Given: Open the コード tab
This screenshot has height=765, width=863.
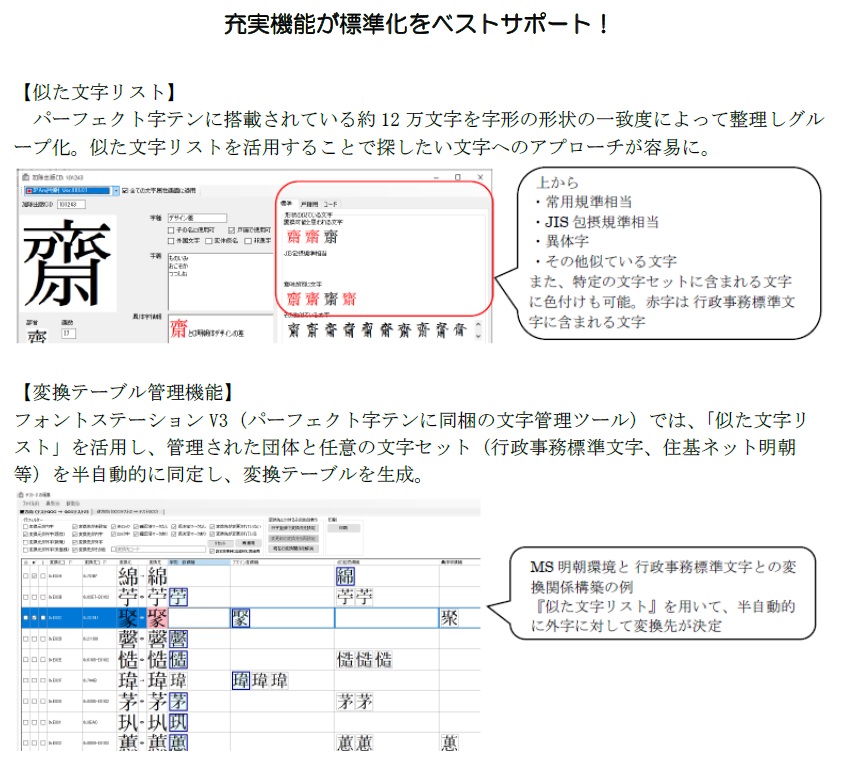Looking at the screenshot, I should (x=331, y=205).
